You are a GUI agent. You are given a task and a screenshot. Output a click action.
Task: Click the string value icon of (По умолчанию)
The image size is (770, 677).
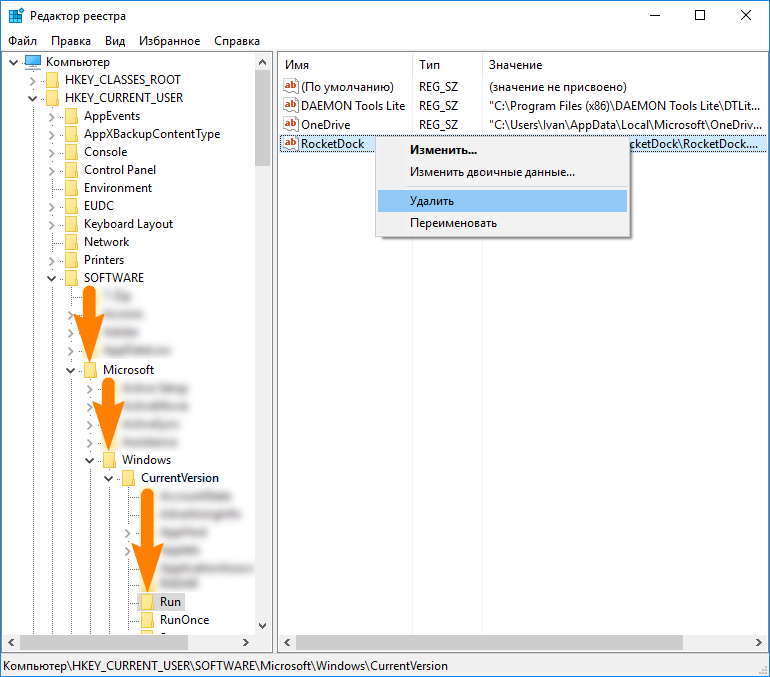pyautogui.click(x=291, y=86)
